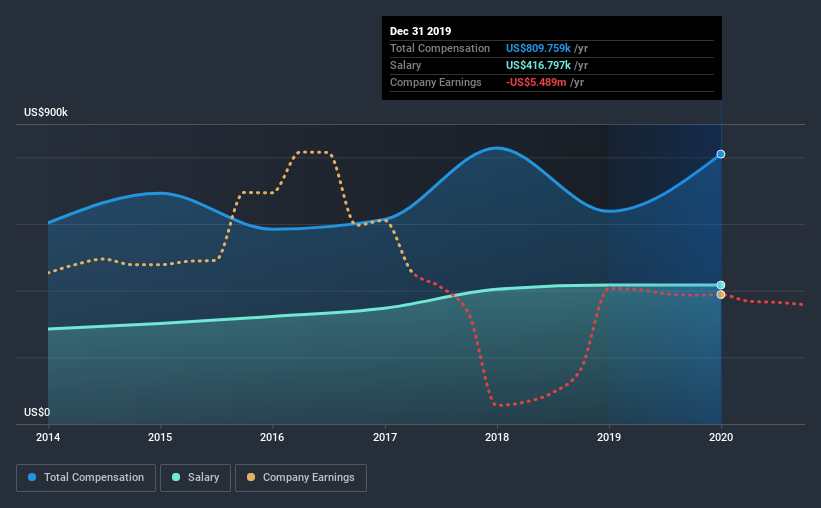This screenshot has width=821, height=508.
Task: Select the Company Earnings data point at 2020
Action: coord(721,295)
